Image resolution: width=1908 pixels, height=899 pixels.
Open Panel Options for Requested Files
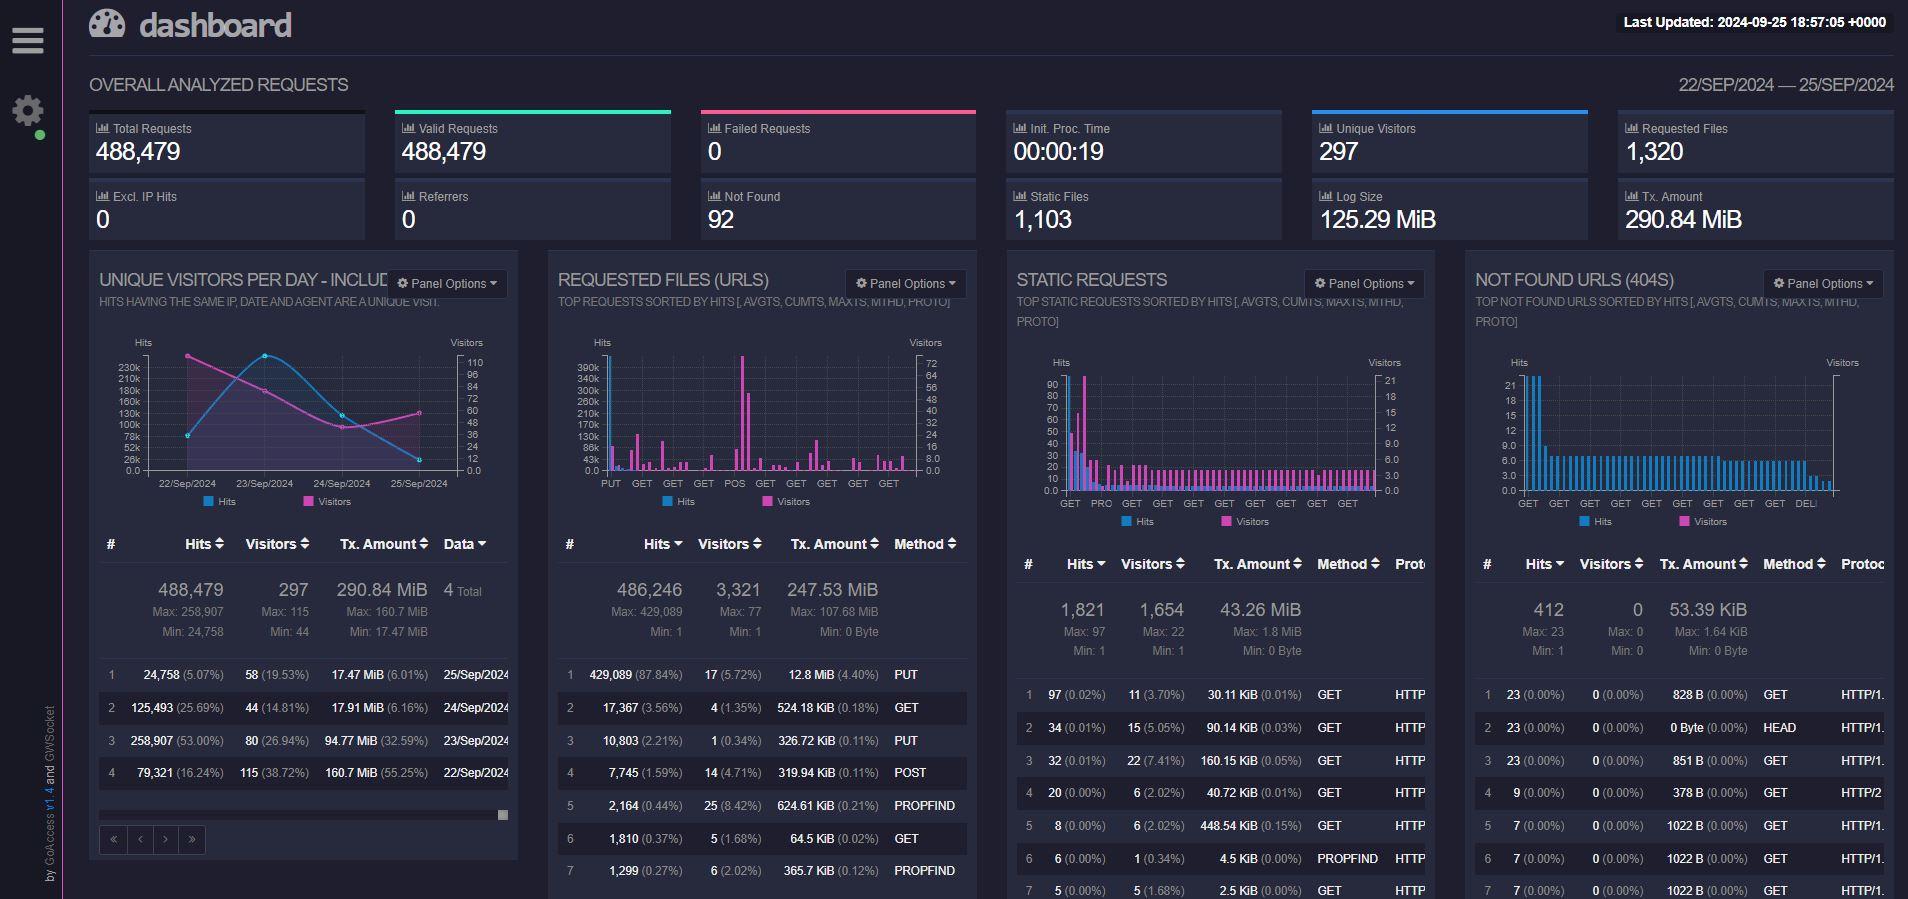tap(906, 284)
